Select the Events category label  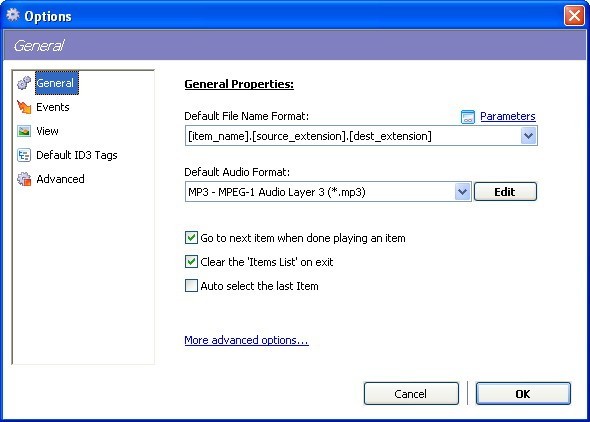pyautogui.click(x=53, y=107)
